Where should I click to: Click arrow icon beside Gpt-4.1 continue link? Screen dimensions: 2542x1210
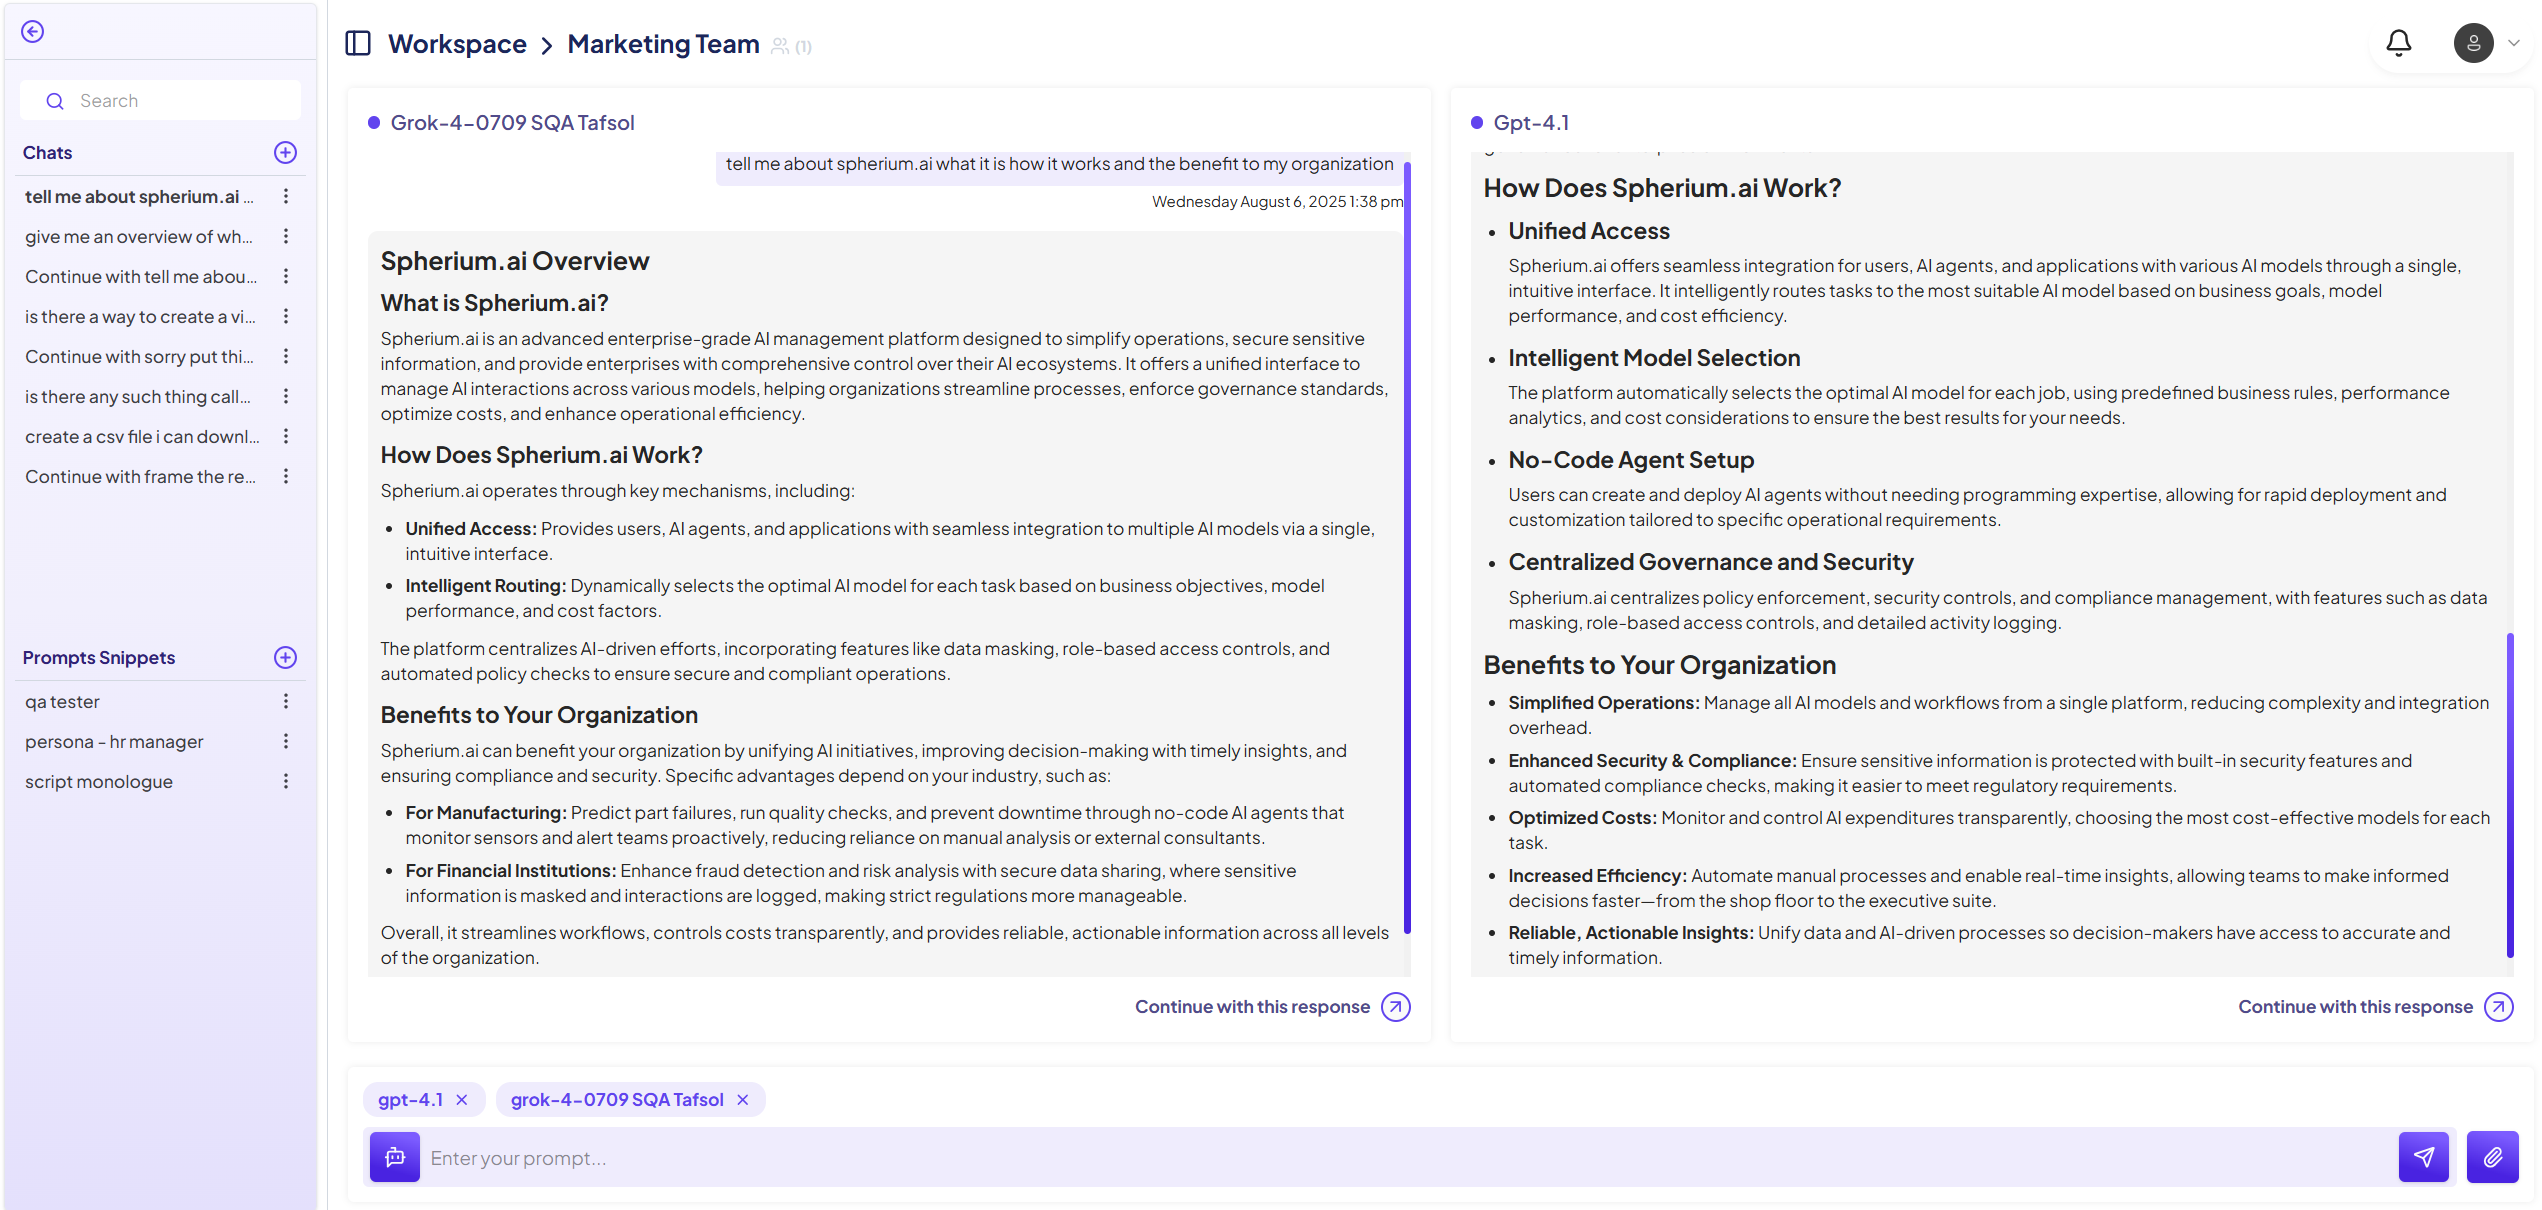2499,1007
